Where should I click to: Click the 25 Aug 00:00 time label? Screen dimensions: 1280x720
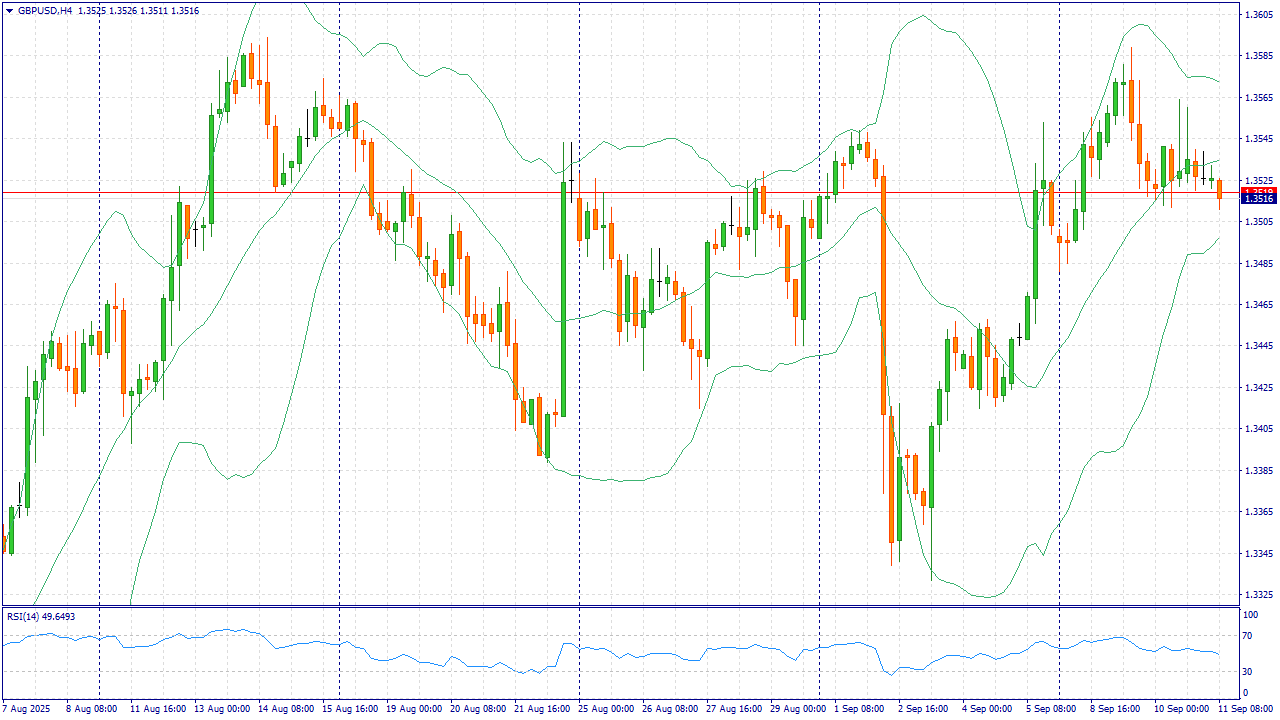(x=608, y=708)
